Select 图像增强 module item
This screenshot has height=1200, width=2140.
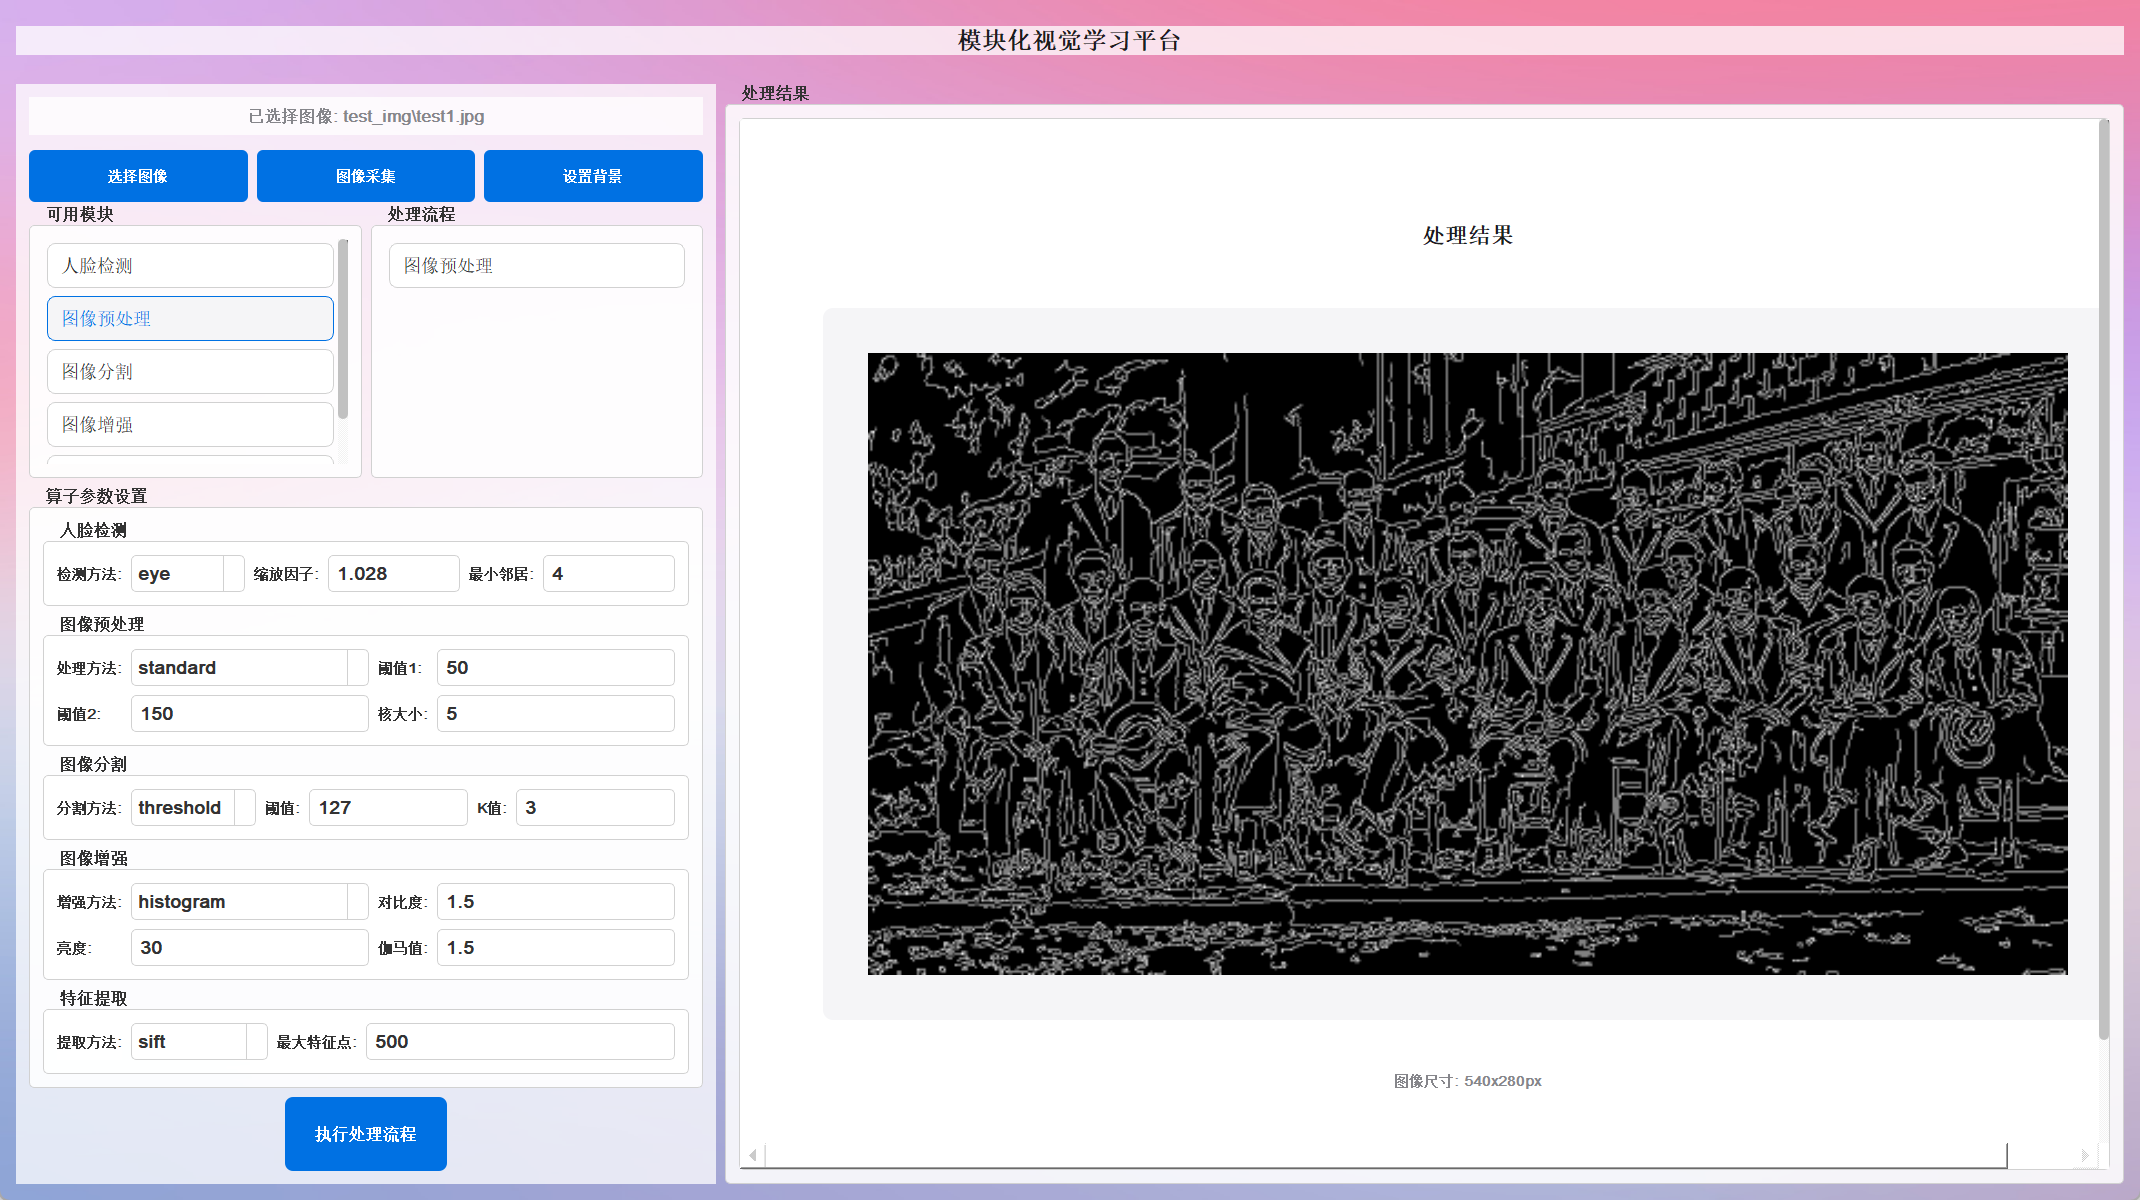[190, 424]
